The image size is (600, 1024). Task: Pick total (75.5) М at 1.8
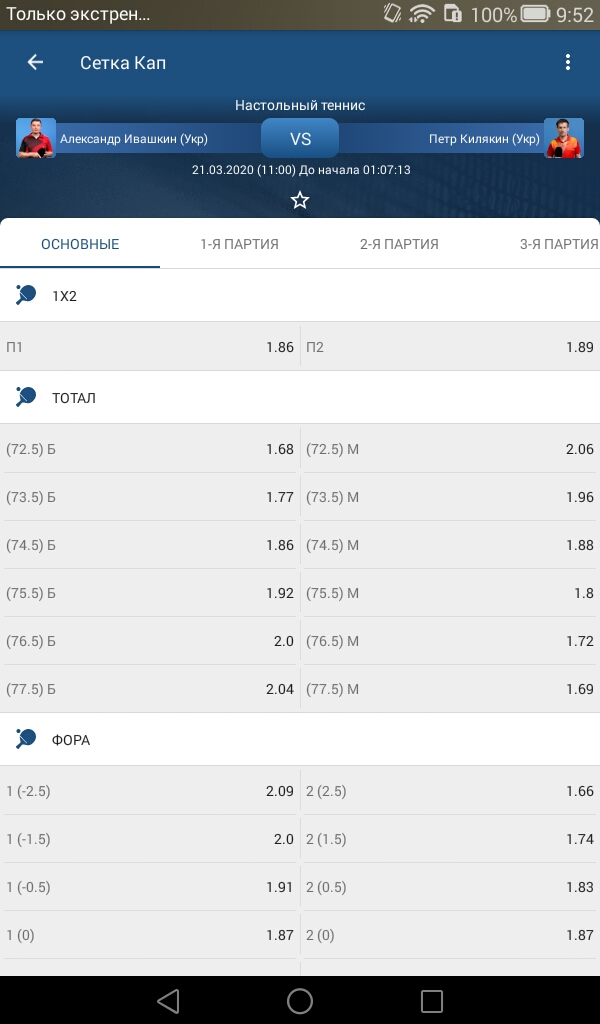[450, 593]
